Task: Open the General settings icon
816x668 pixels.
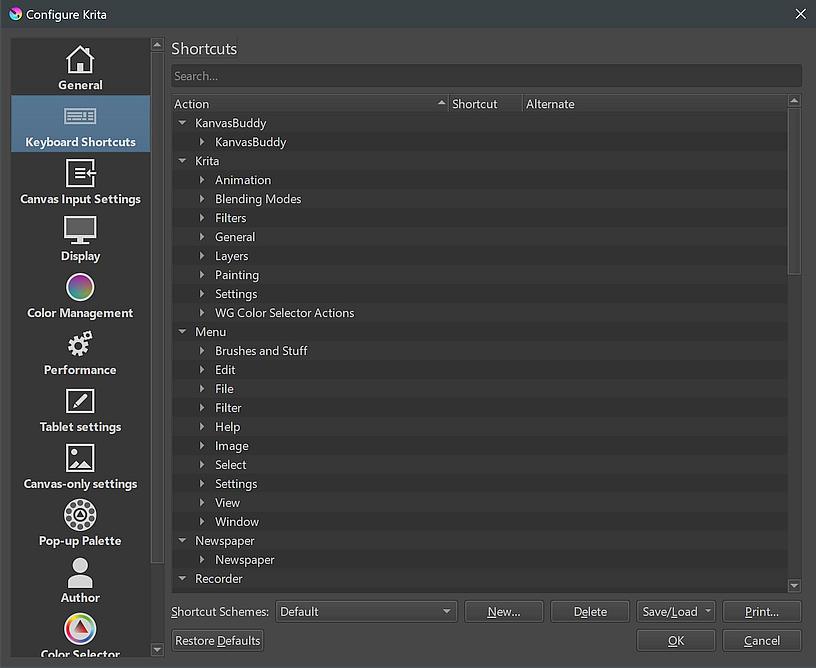Action: coord(80,60)
